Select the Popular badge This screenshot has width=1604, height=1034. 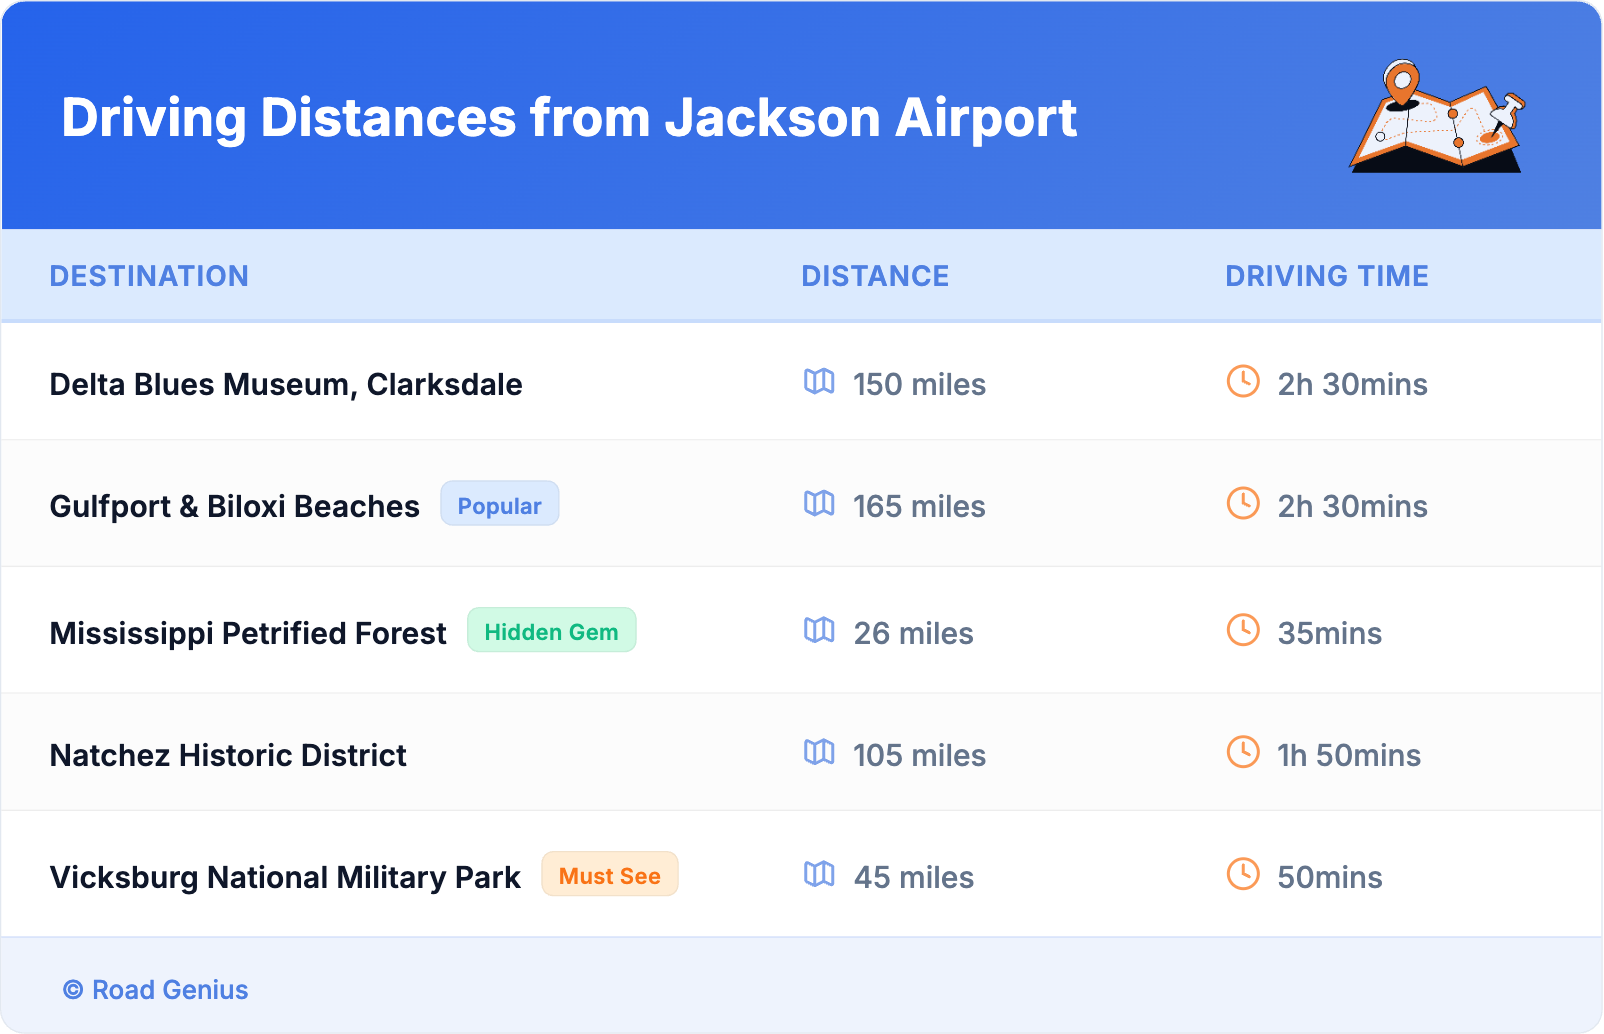click(499, 505)
